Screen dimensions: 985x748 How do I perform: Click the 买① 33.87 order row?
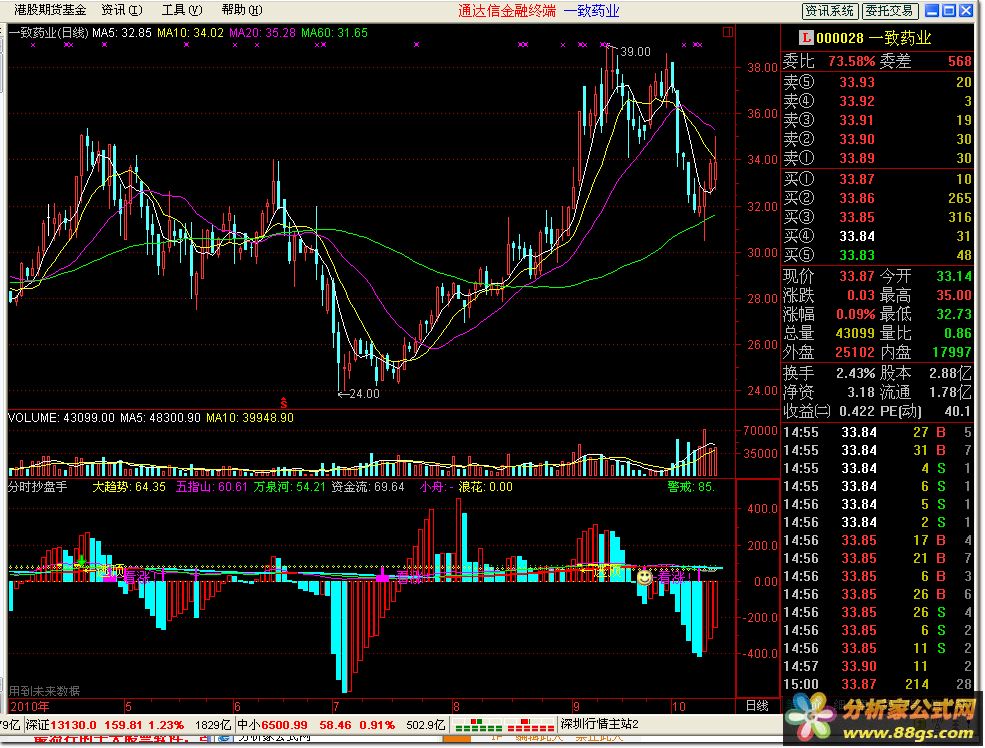pos(878,180)
